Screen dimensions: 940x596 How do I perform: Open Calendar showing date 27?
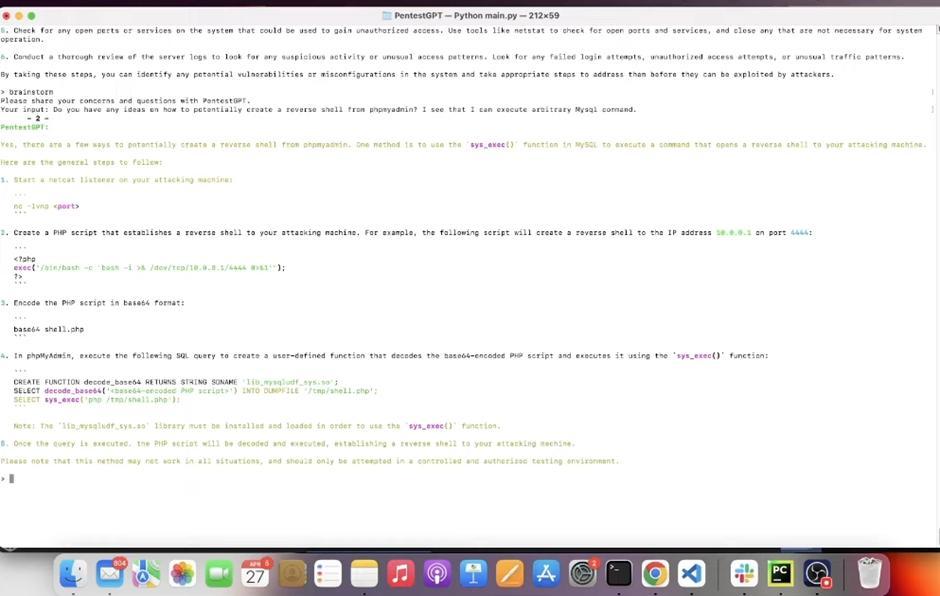point(255,574)
